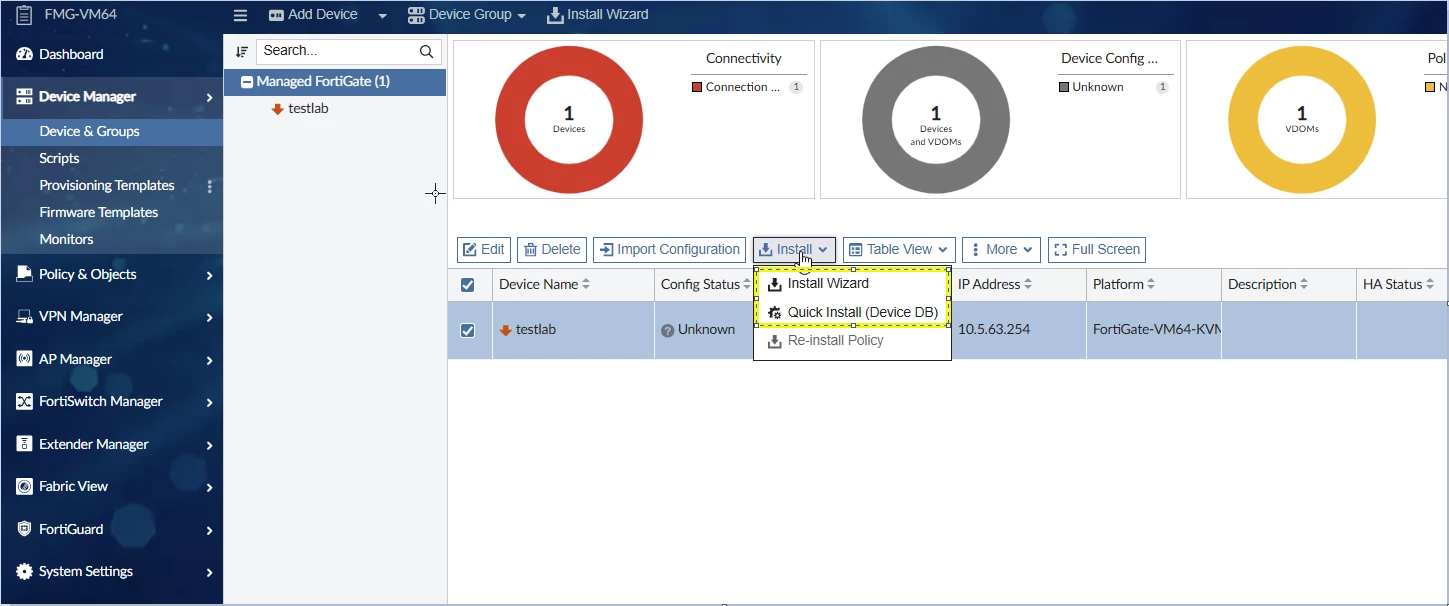The height and width of the screenshot is (606, 1449).
Task: Click the sort order icon beside the search box
Action: (241, 51)
